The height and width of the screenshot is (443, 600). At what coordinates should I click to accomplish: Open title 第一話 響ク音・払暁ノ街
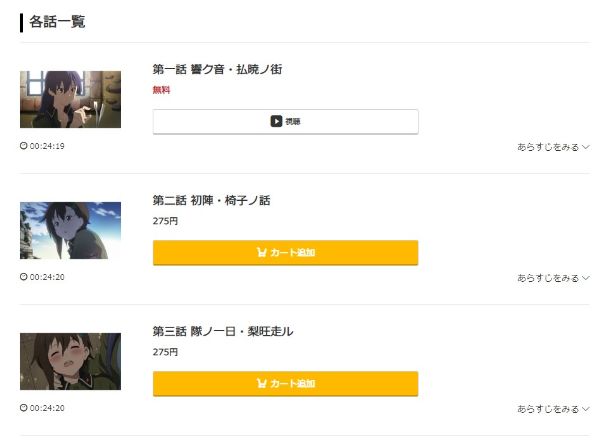click(217, 69)
